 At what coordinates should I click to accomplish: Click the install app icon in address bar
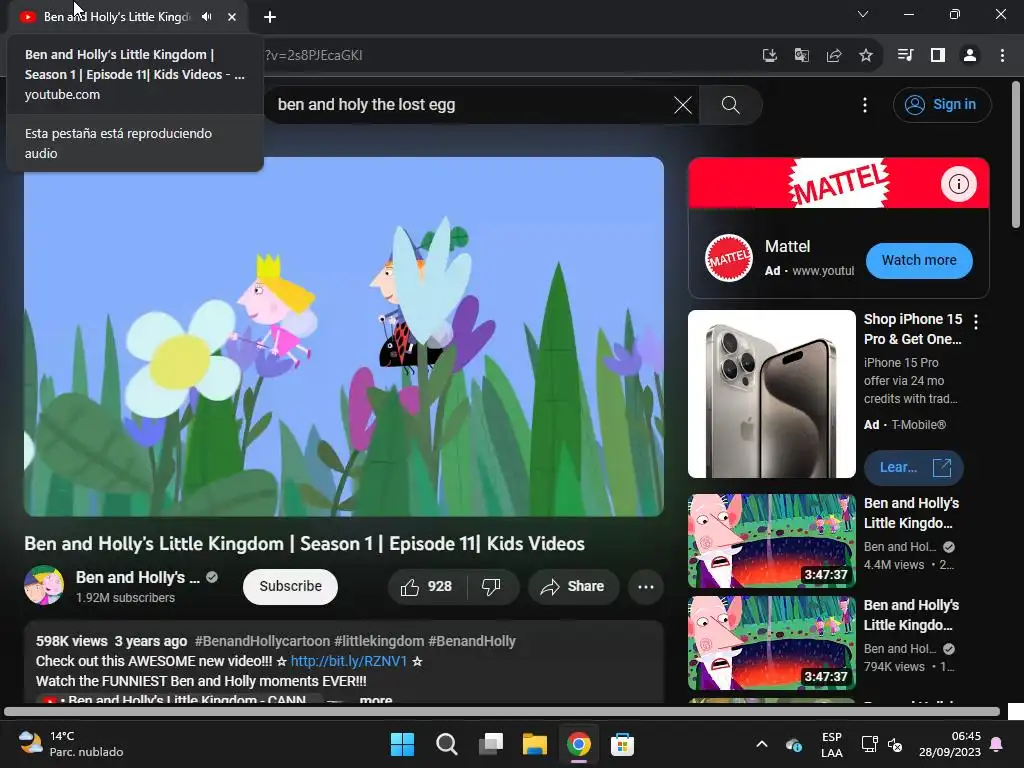tap(770, 56)
